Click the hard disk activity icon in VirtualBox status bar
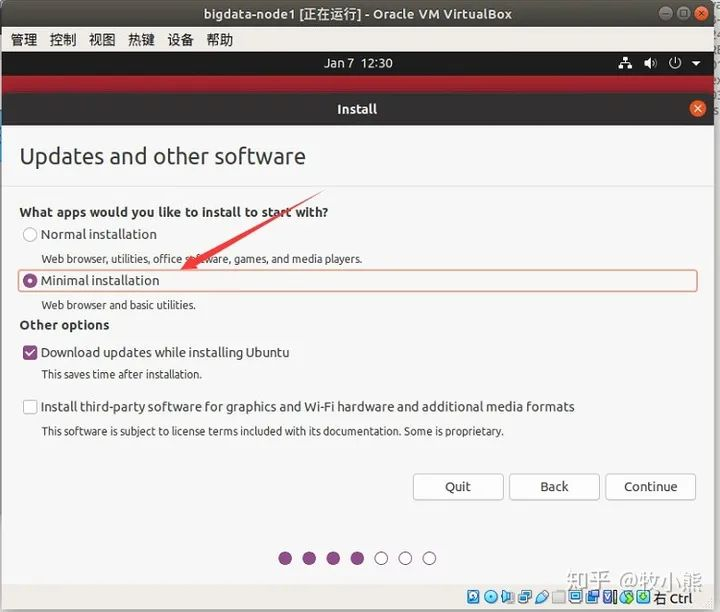The height and width of the screenshot is (612, 720). (x=473, y=596)
